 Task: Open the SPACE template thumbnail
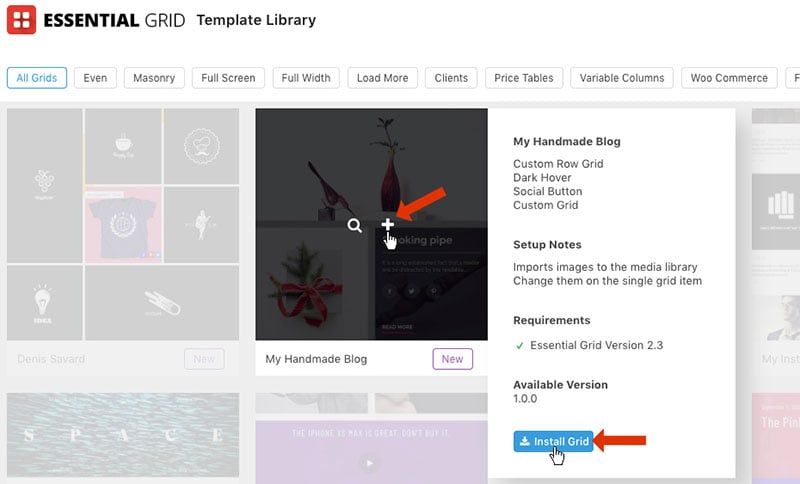[x=123, y=435]
